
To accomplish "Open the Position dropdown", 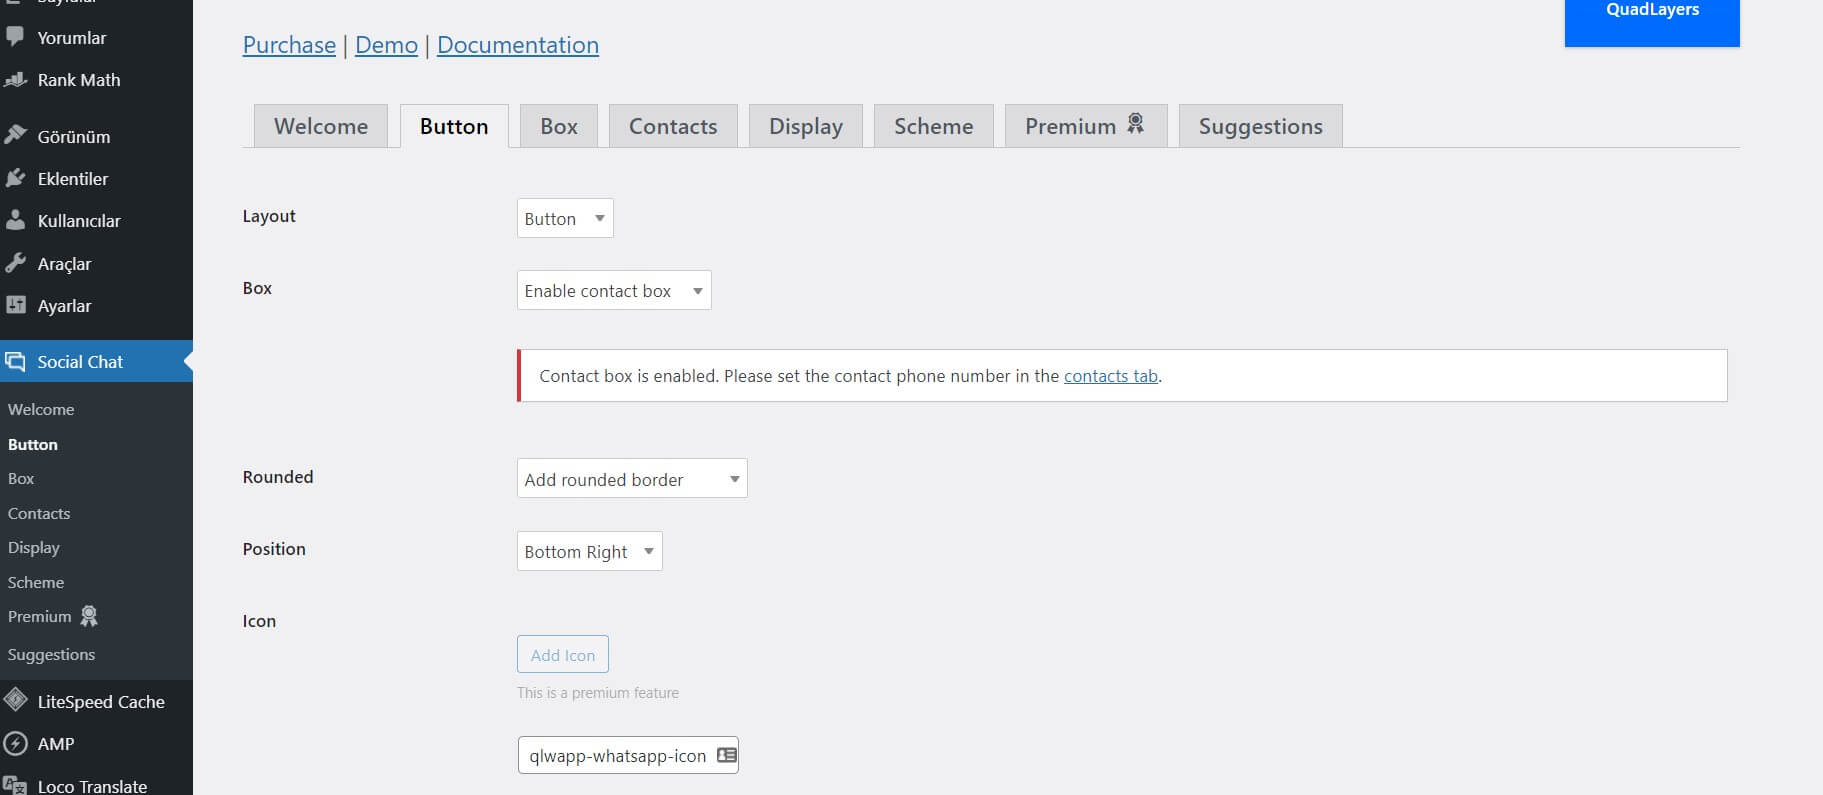I will coord(588,551).
